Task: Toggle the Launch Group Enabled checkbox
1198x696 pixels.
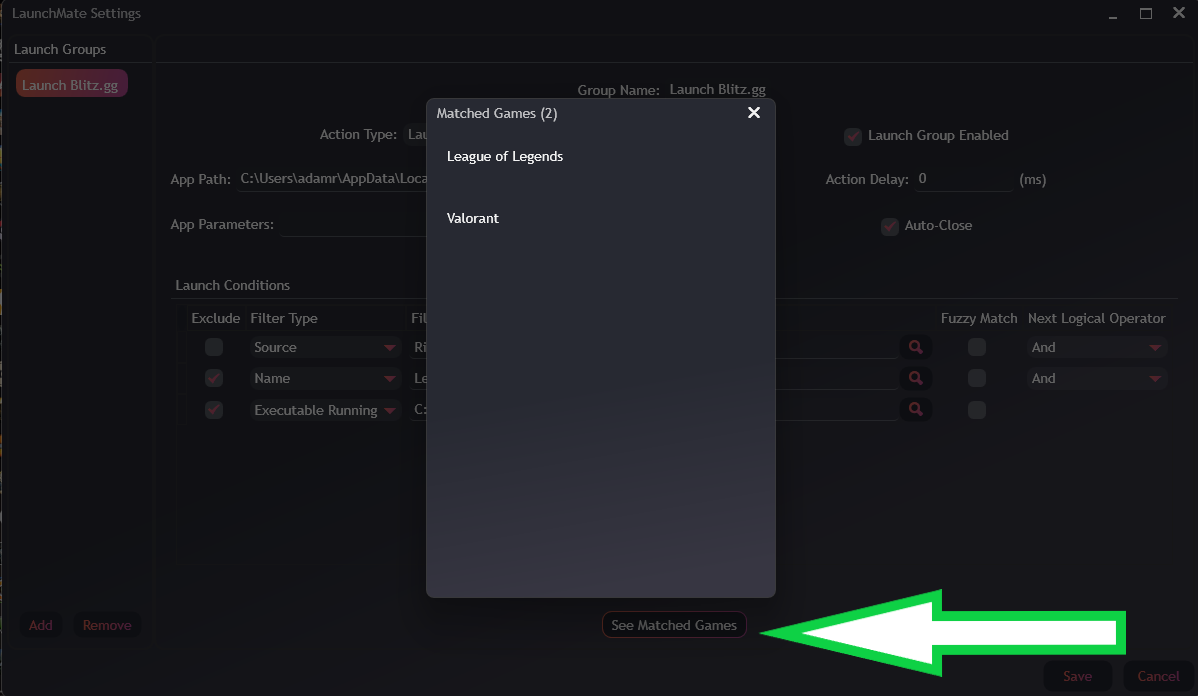Action: pos(853,137)
